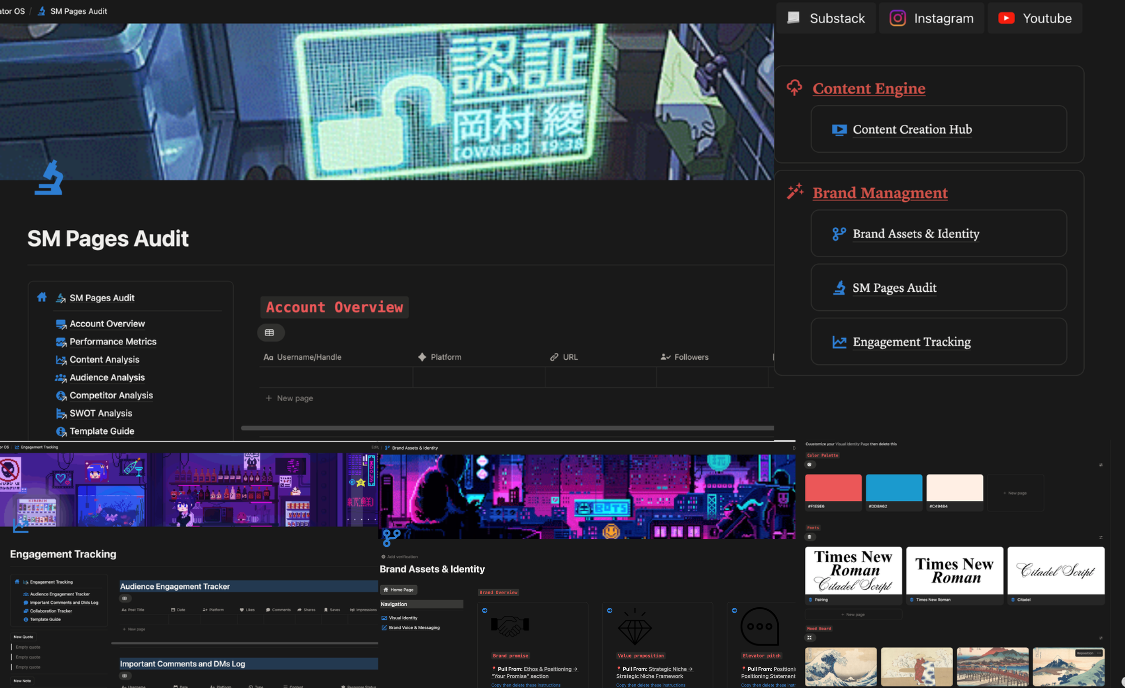Open the Template Guide navigation item
Image resolution: width=1125 pixels, height=688 pixels.
tap(101, 431)
